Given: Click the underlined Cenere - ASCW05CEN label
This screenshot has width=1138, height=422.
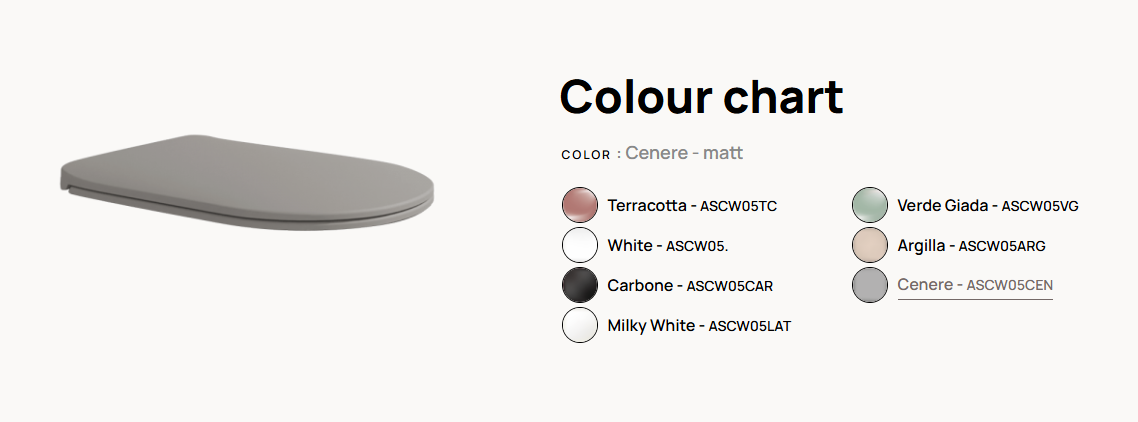Looking at the screenshot, I should tap(975, 285).
